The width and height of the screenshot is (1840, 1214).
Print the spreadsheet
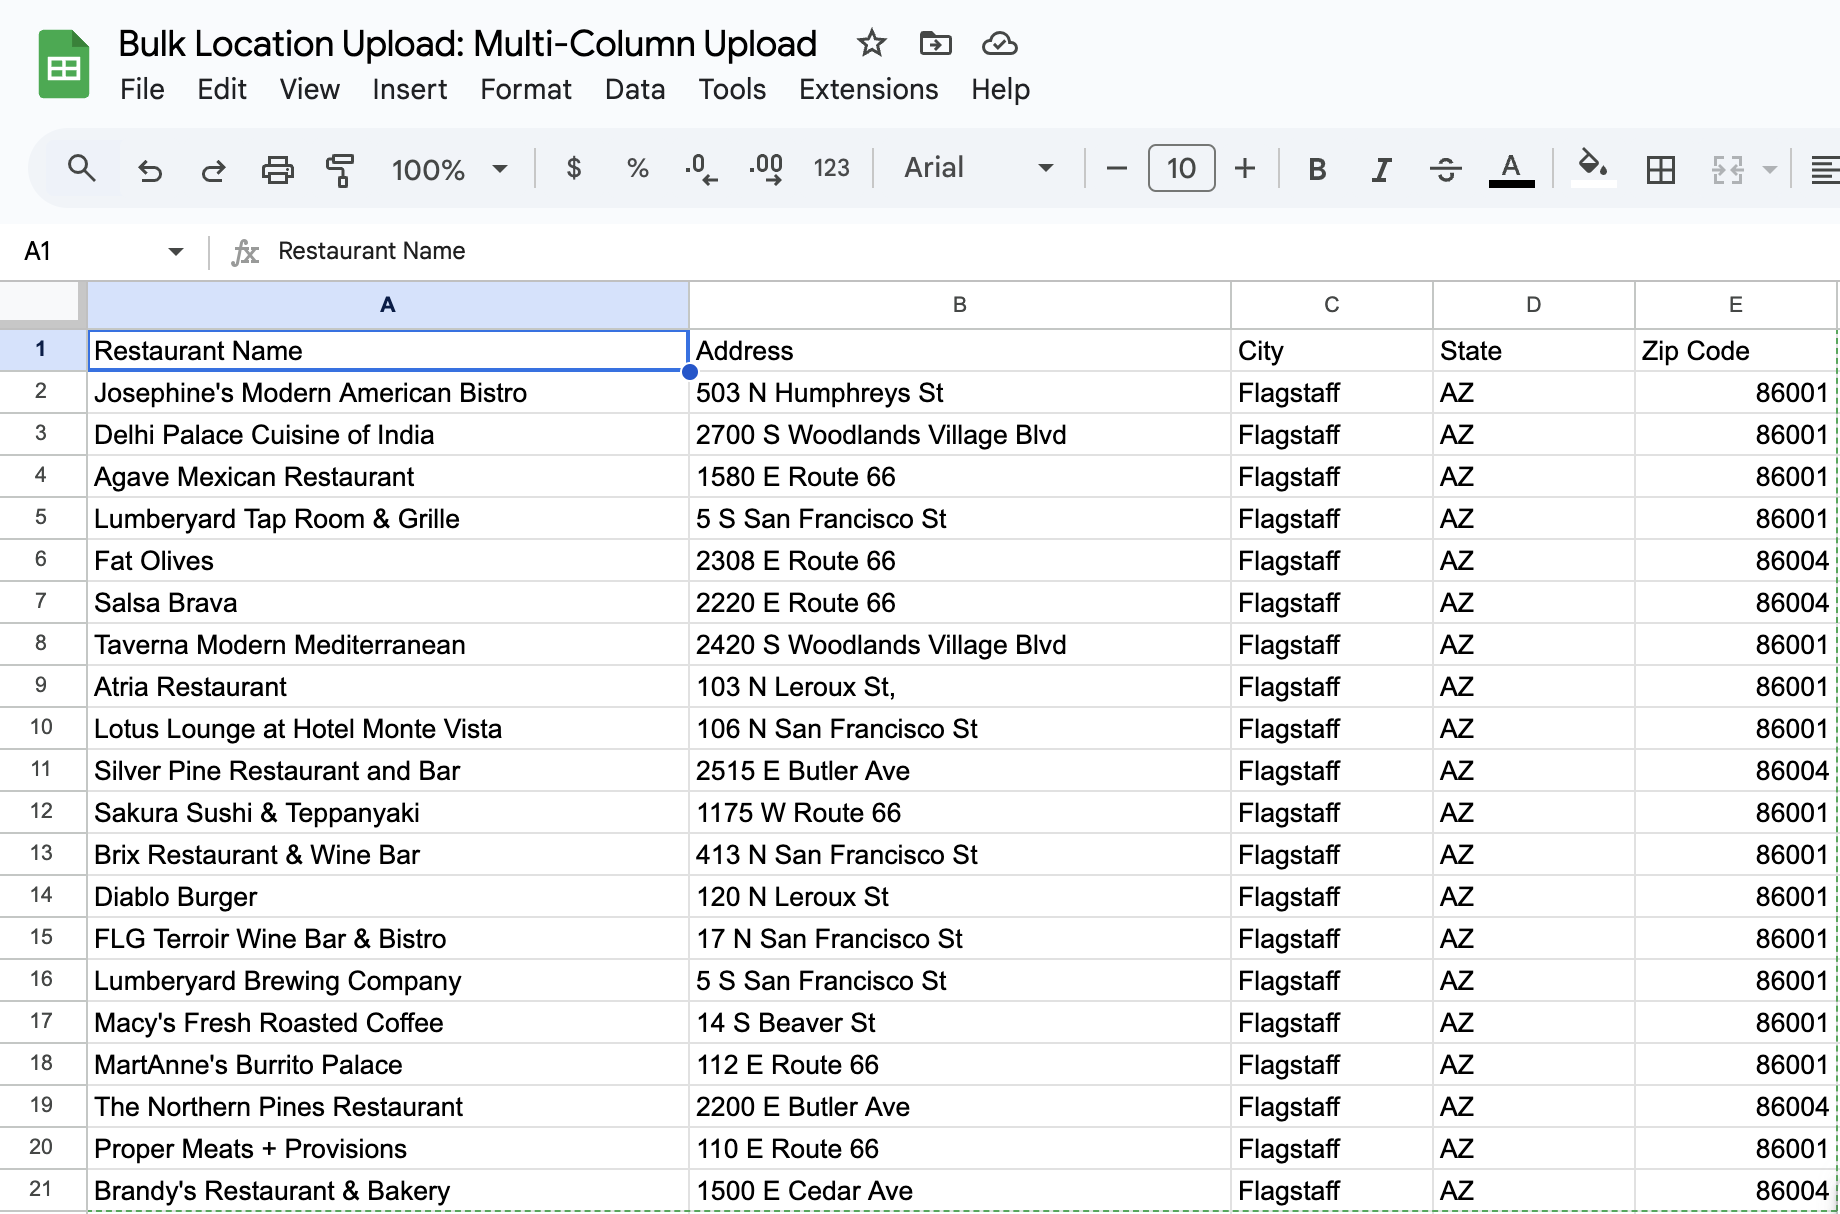[x=277, y=169]
